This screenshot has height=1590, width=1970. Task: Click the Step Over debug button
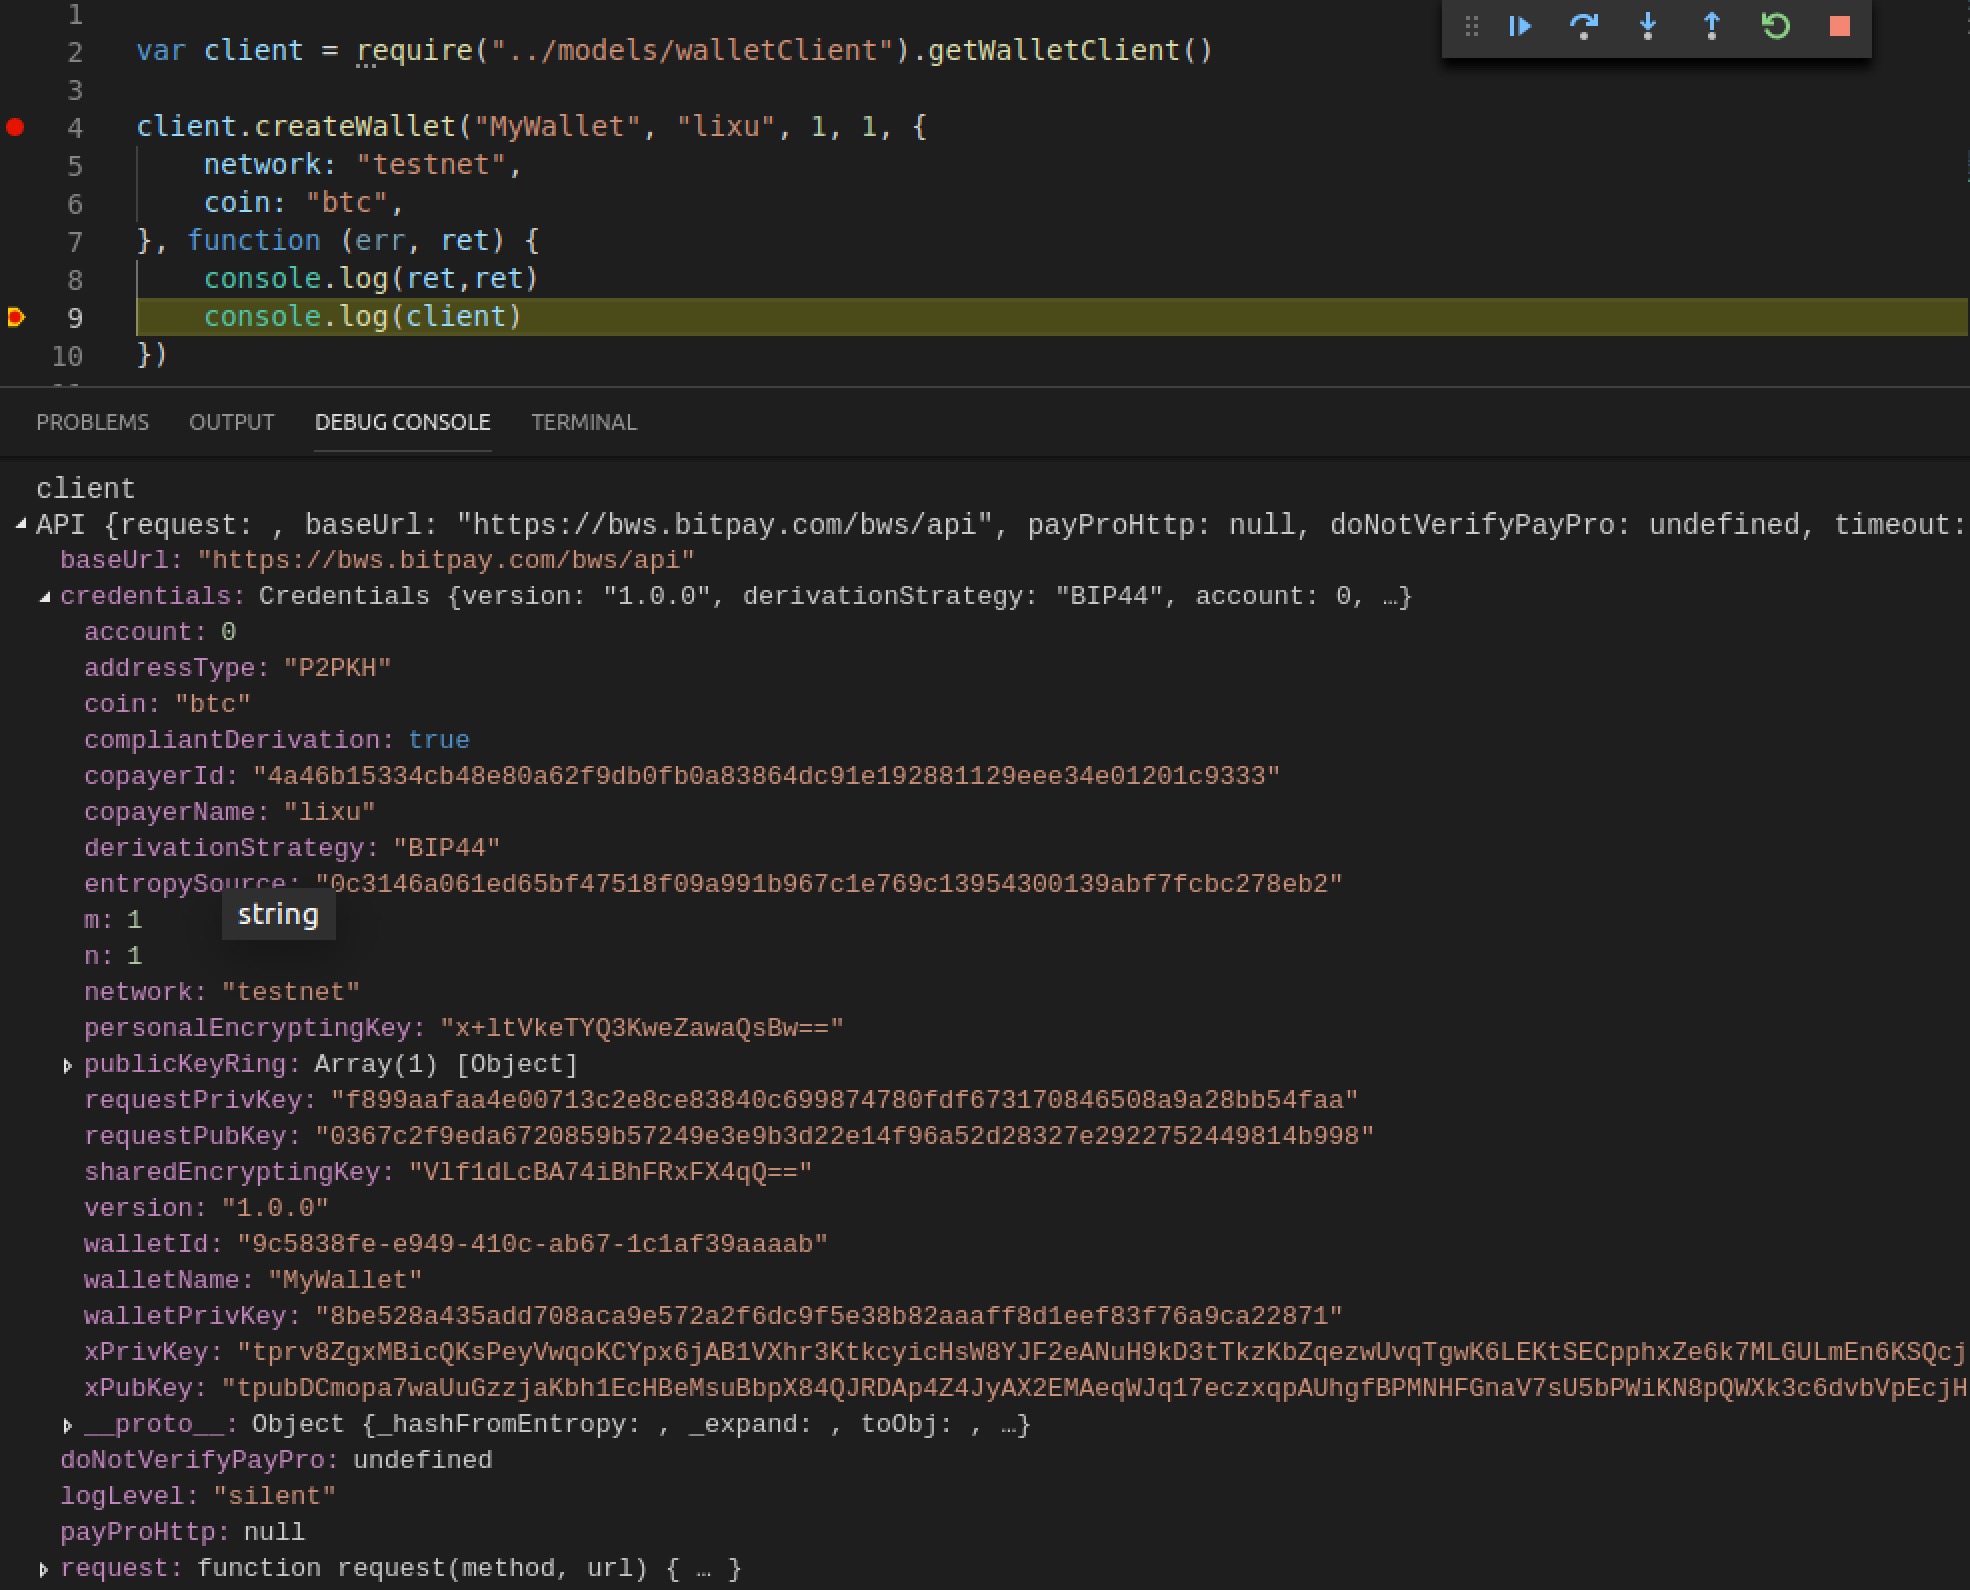click(1584, 26)
